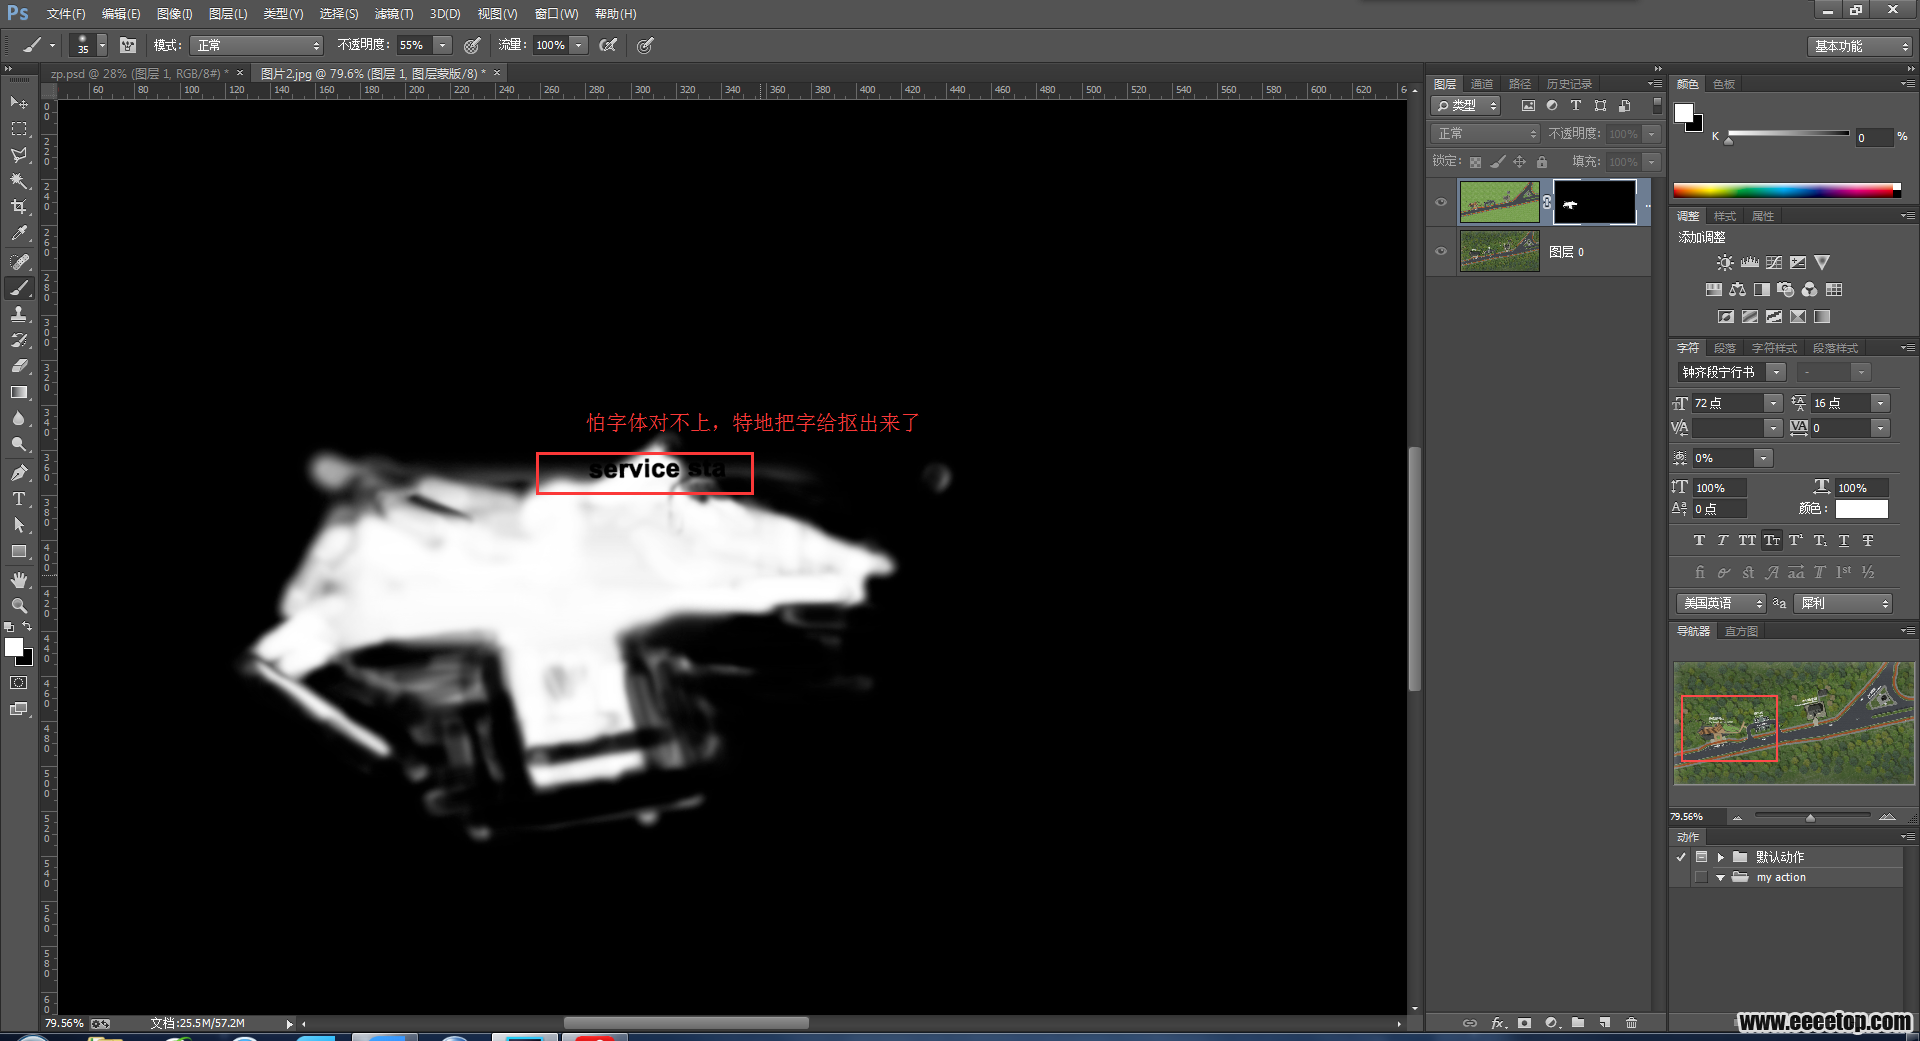Add layer style fx button
Image resolution: width=1920 pixels, height=1041 pixels.
click(x=1498, y=1022)
